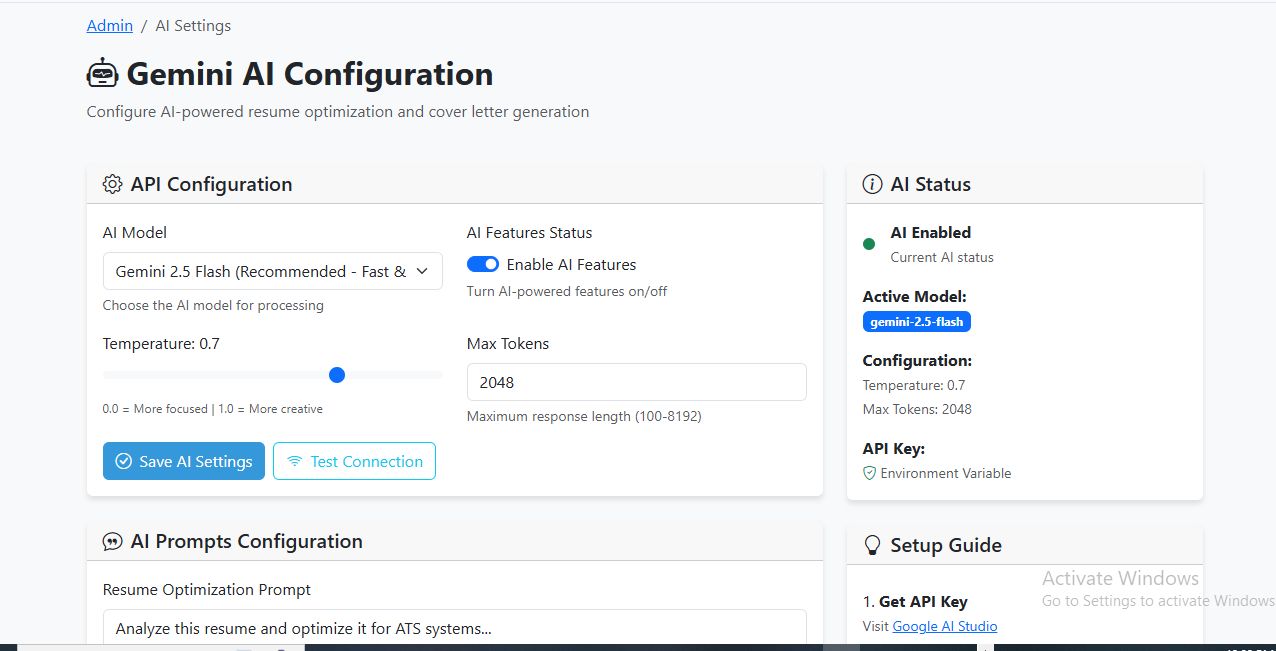
Task: Click the chat bubble icon by AI Prompts Configuration
Action: 112,542
